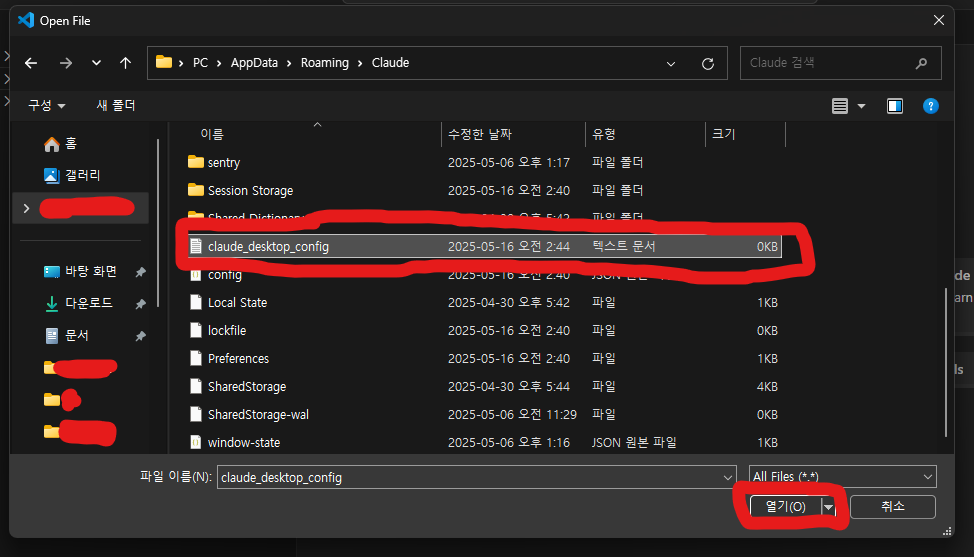Viewport: 974px width, 557px height.
Task: Close the Open File dialog
Action: [939, 20]
